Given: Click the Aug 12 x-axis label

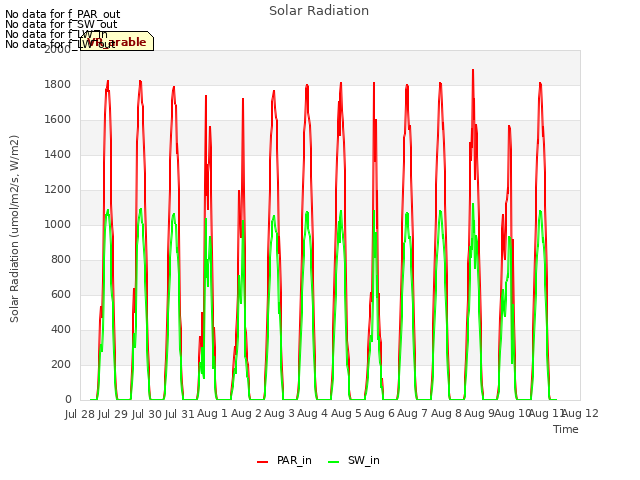Looking at the screenshot, I should click(x=581, y=413).
